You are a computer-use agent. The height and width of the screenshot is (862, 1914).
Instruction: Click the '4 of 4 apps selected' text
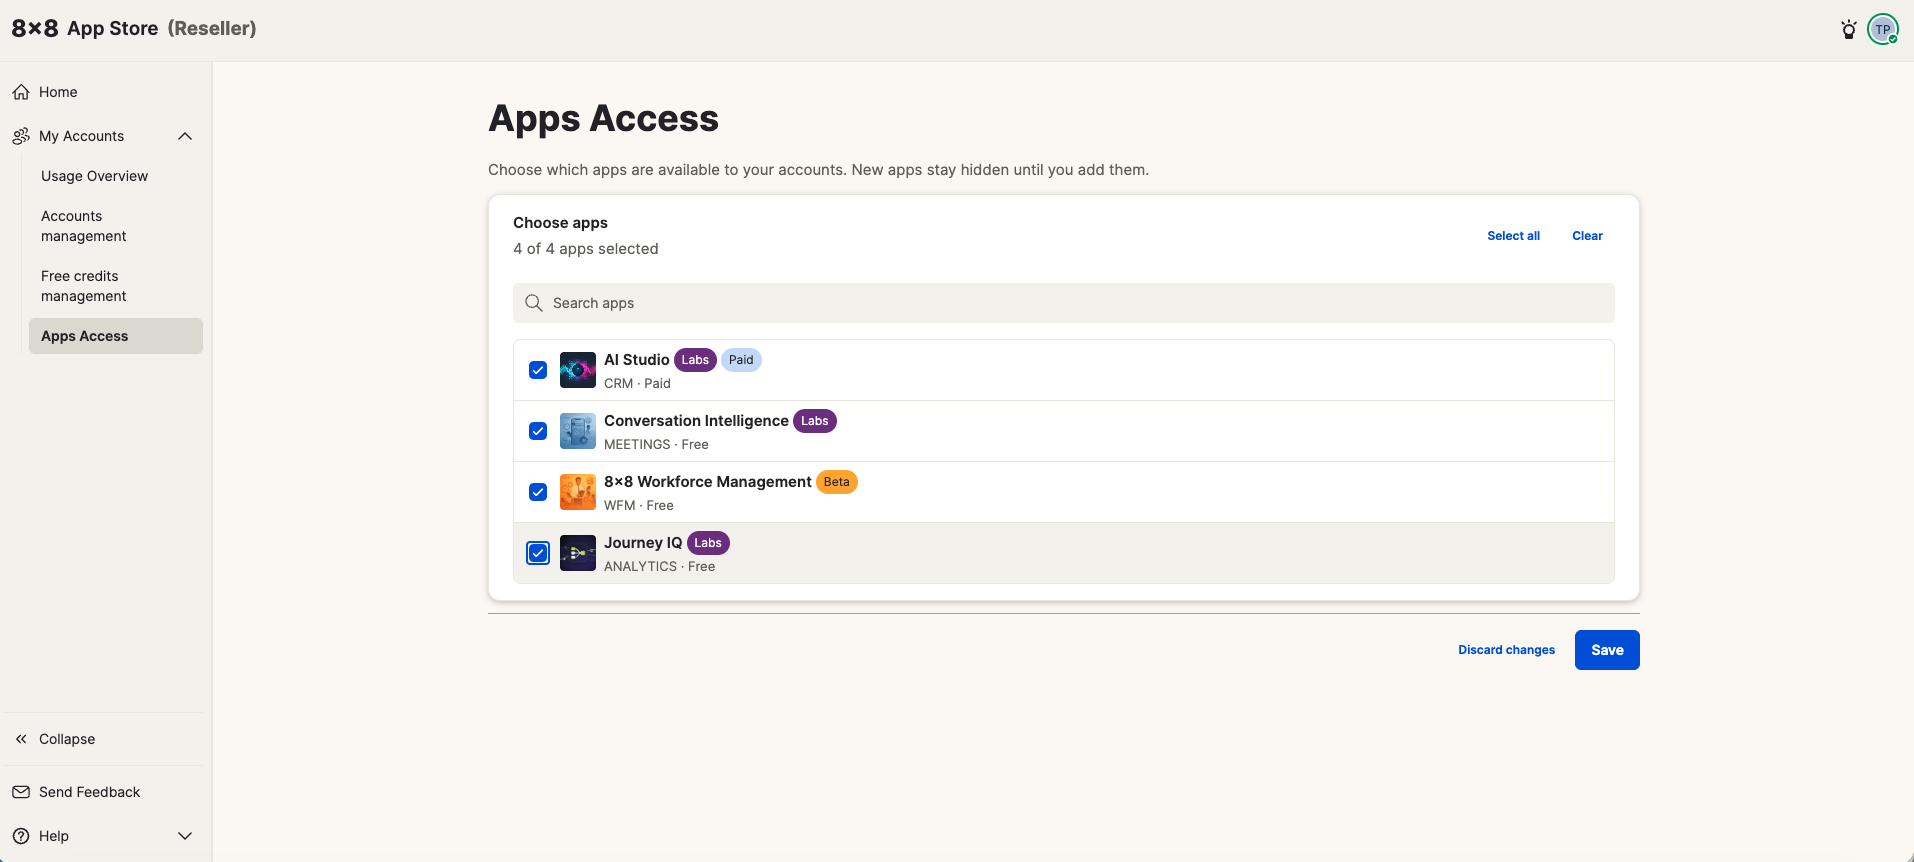[x=586, y=249]
